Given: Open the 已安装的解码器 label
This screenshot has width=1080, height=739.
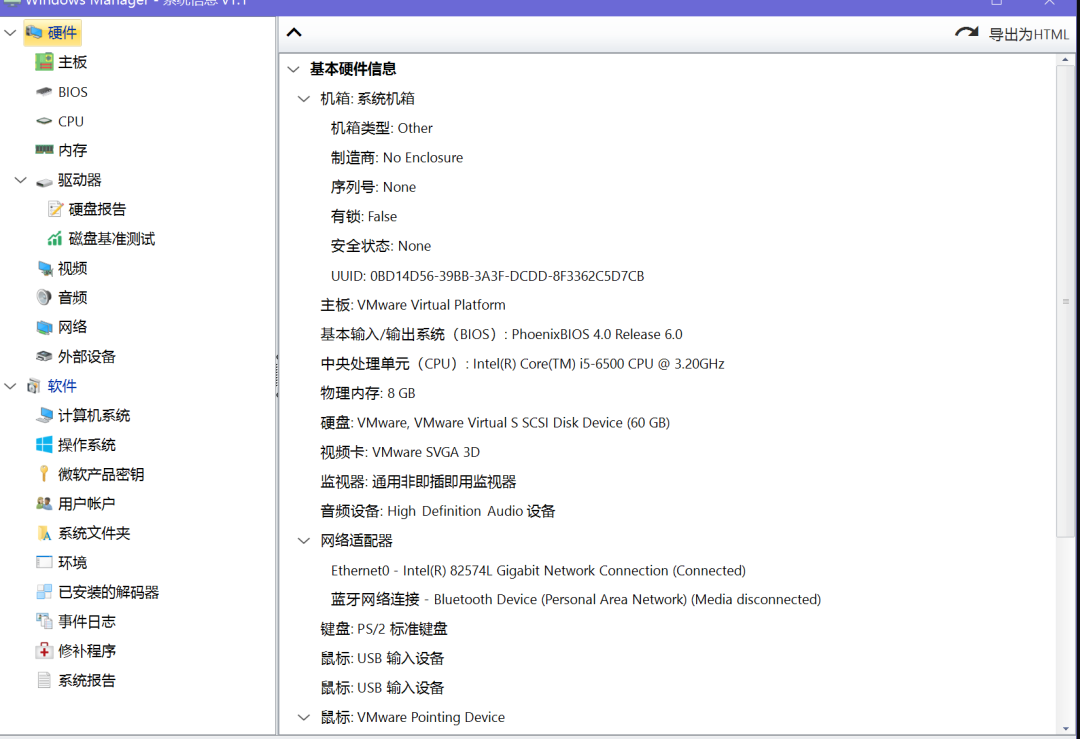Looking at the screenshot, I should click(x=109, y=592).
